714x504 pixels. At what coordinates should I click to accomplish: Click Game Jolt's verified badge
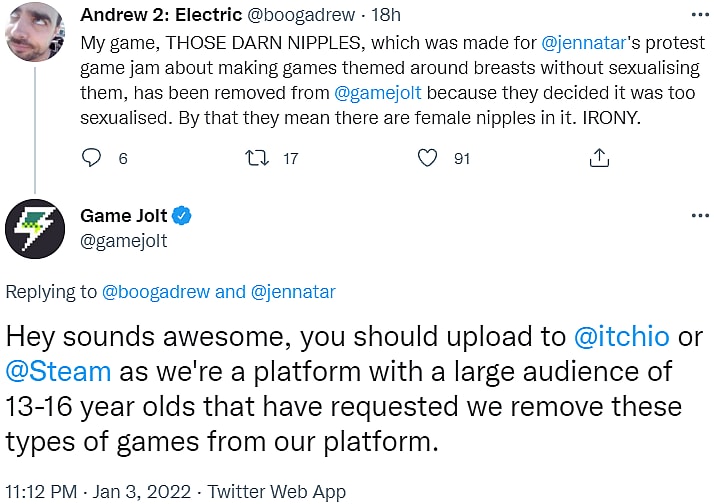[x=184, y=215]
